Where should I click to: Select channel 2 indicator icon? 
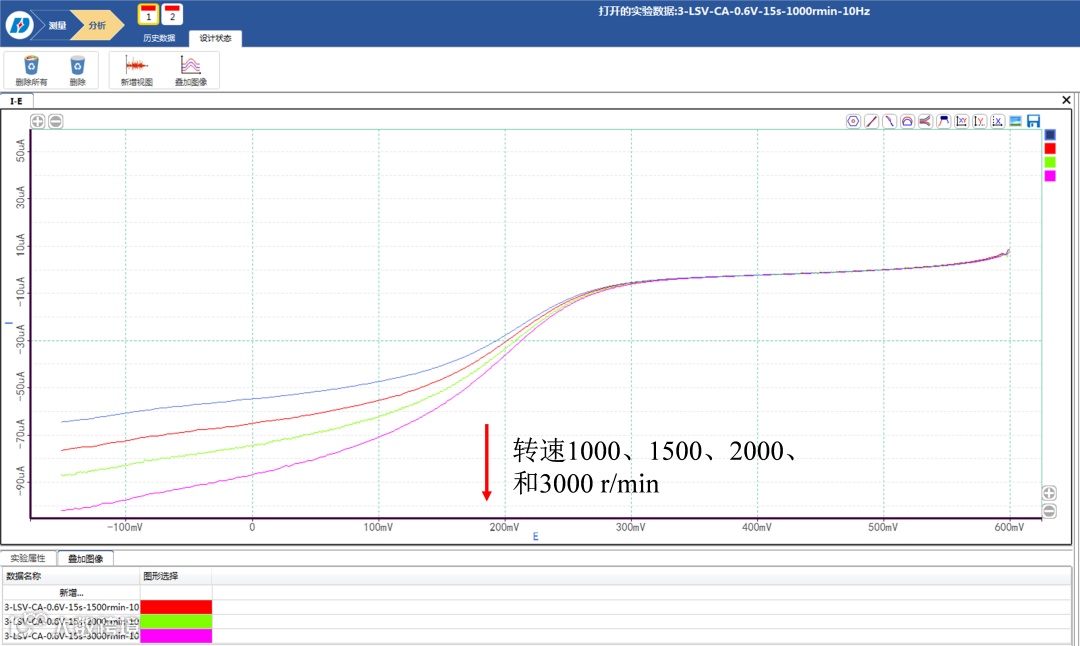[172, 14]
